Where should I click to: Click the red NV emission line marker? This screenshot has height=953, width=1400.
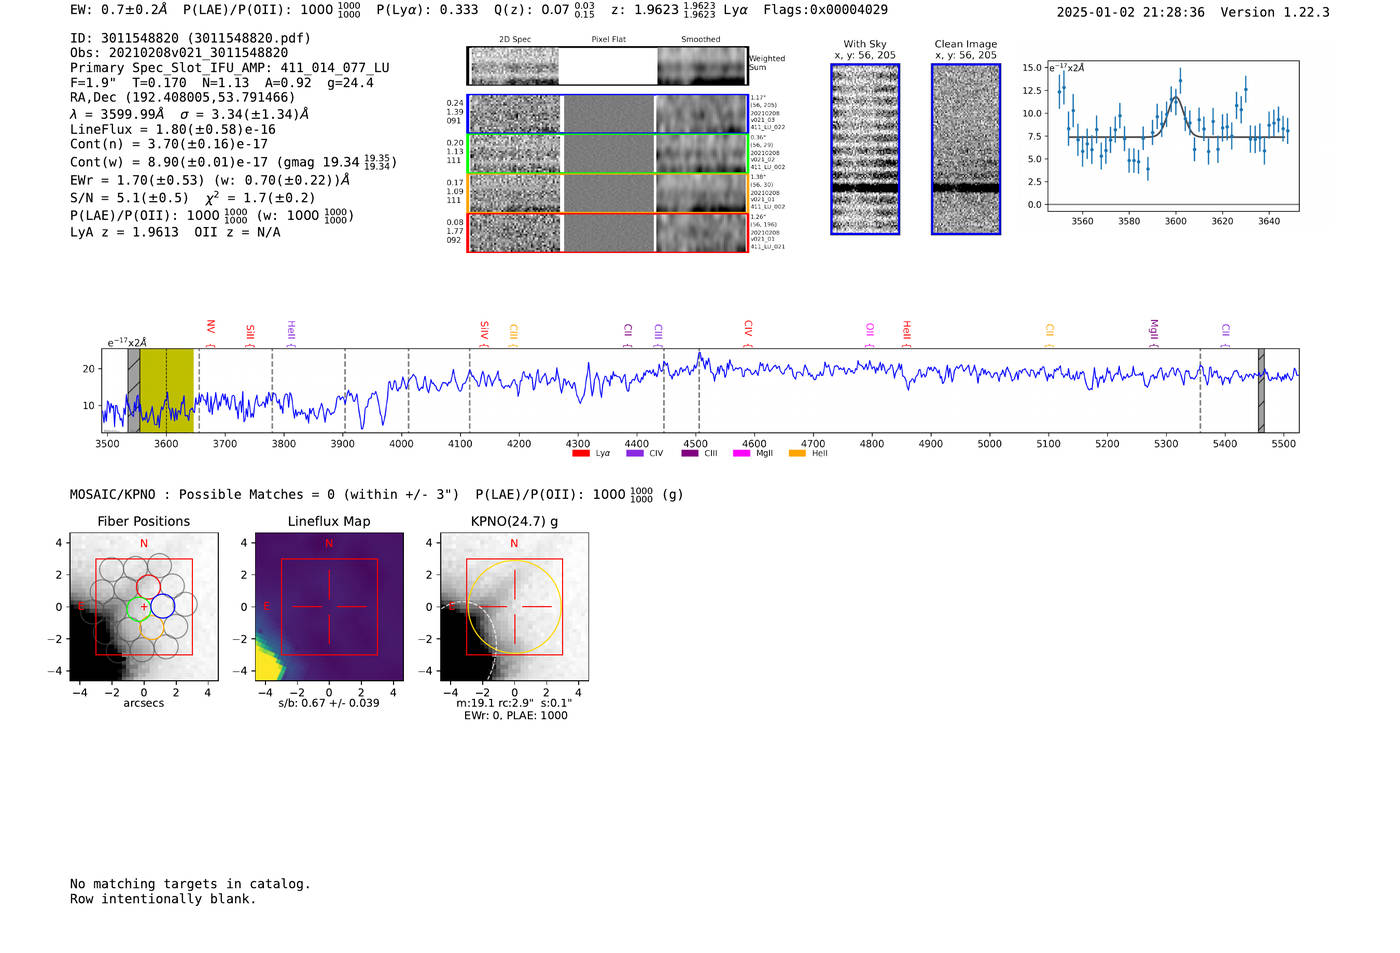[211, 328]
